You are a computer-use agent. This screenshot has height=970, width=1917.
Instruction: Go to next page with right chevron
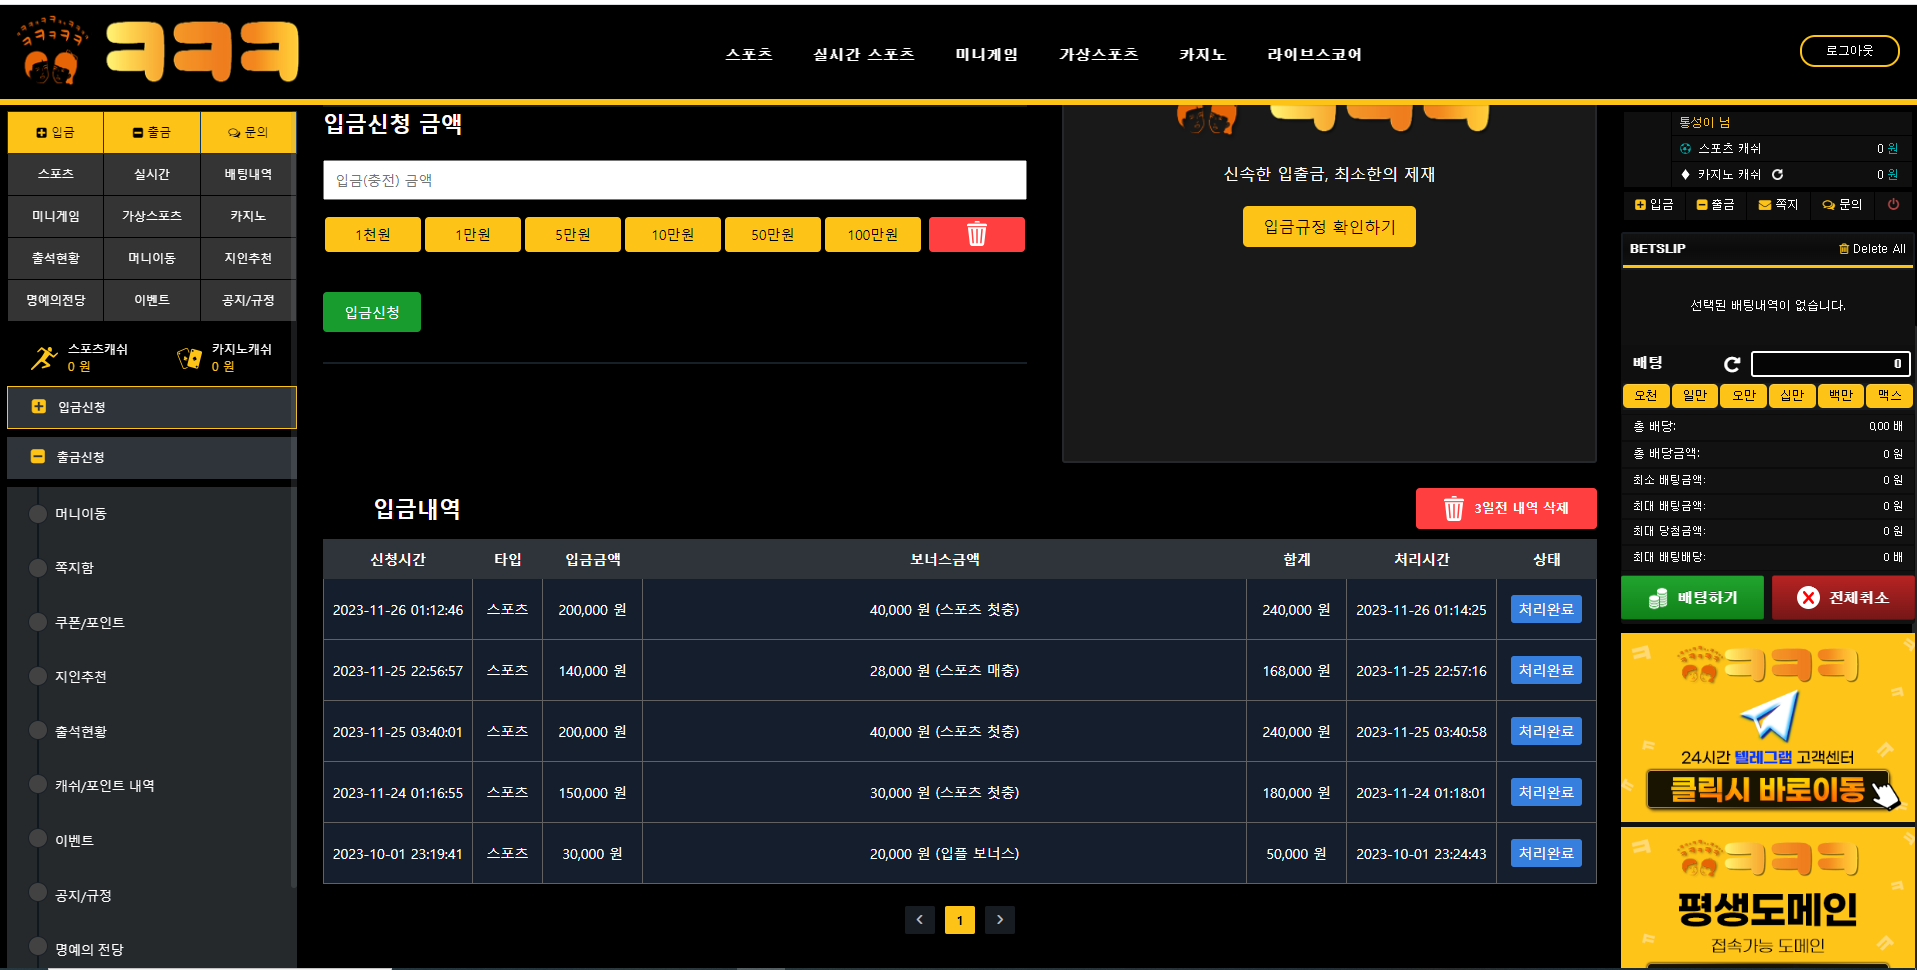[999, 920]
